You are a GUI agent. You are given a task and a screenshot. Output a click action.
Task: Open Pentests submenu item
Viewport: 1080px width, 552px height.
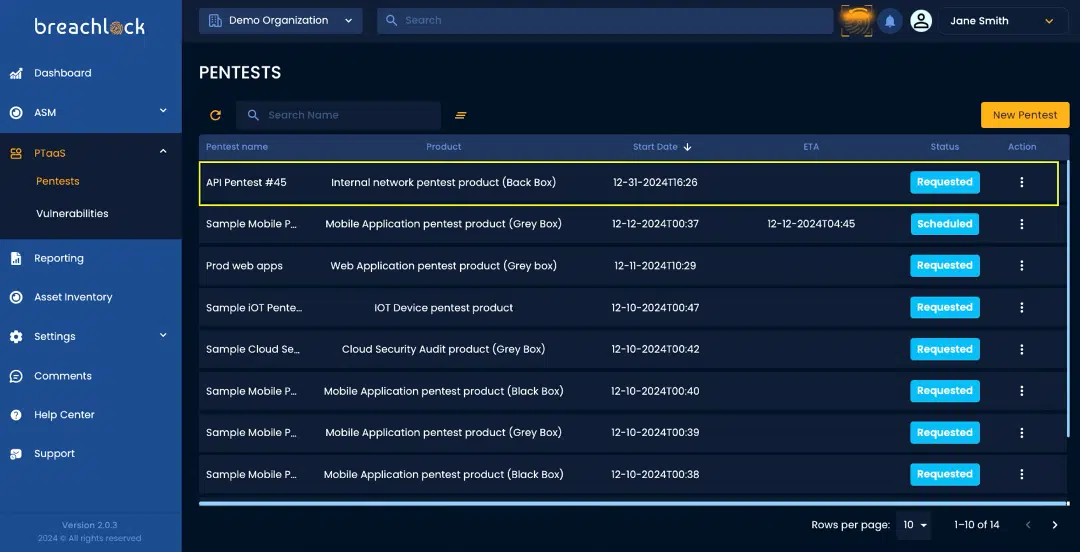[58, 181]
